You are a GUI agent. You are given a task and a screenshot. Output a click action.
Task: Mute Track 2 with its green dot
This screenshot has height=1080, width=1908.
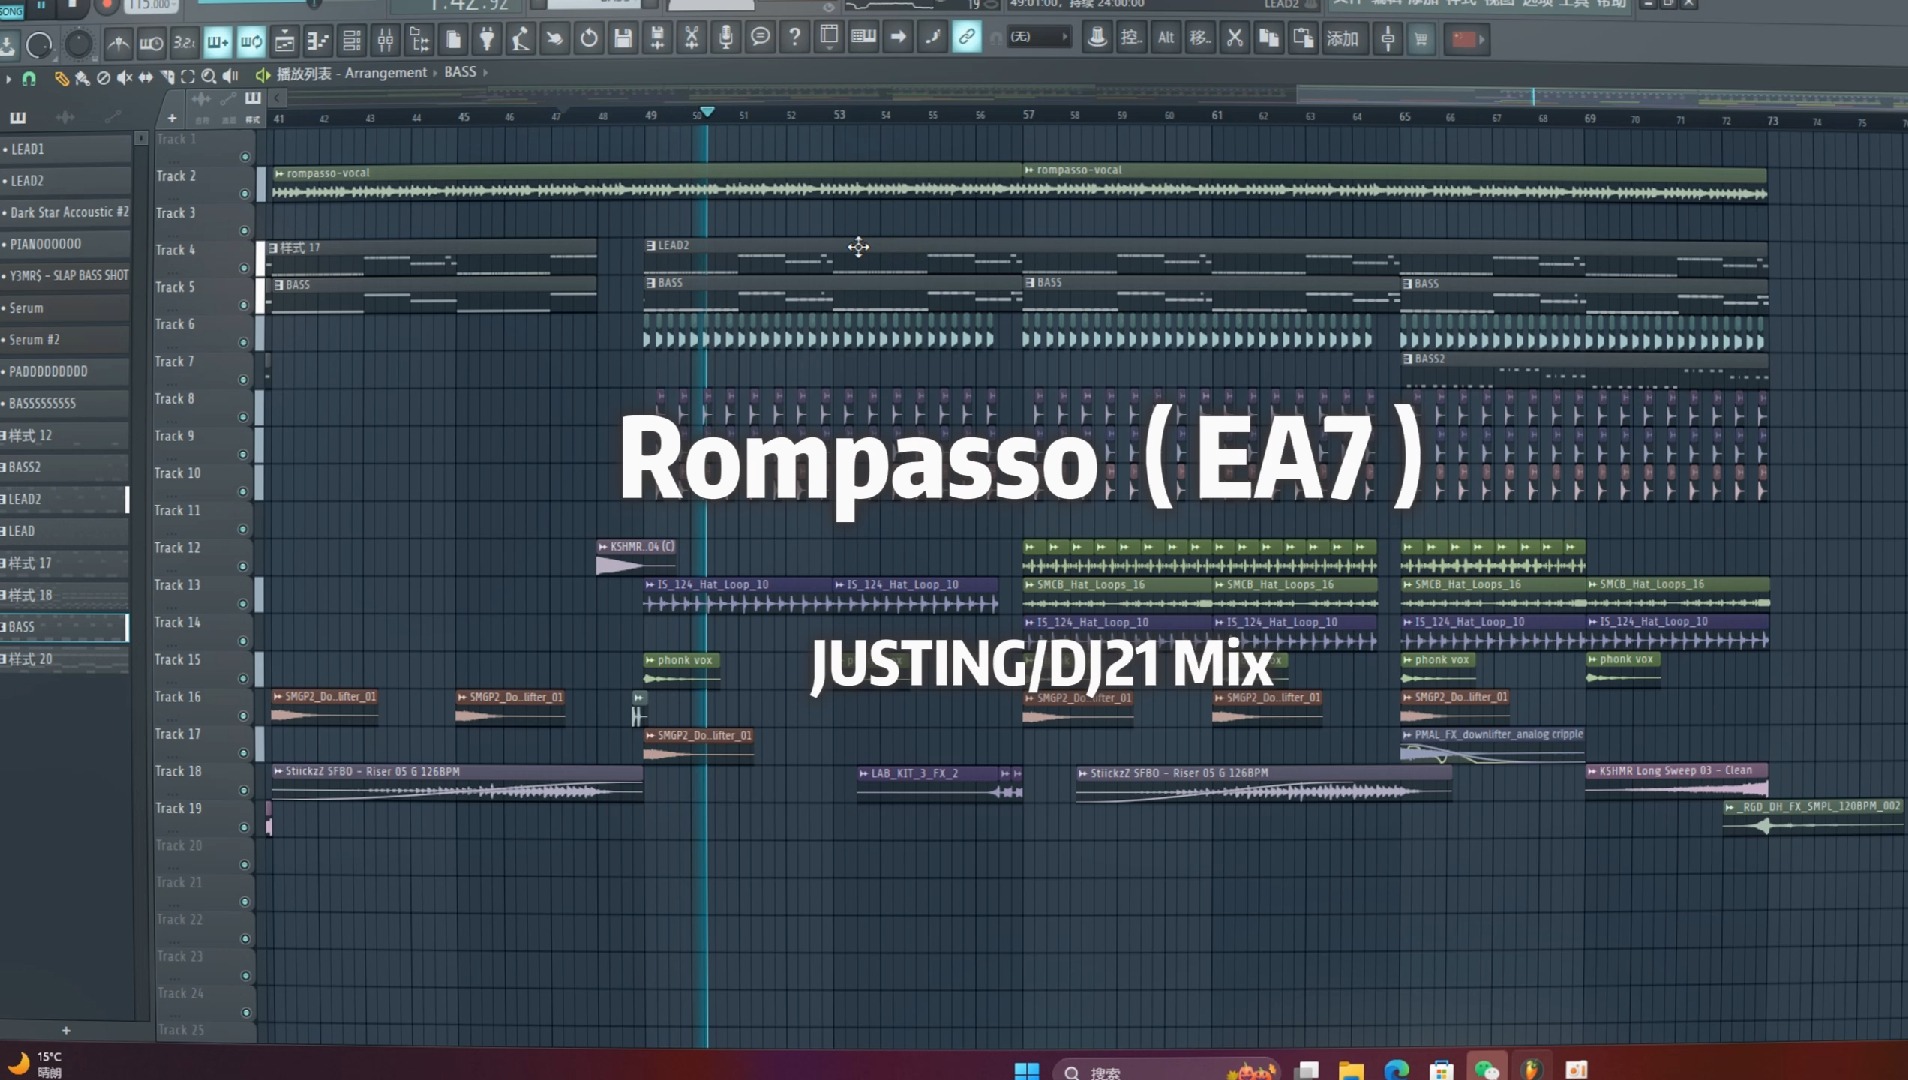(244, 194)
